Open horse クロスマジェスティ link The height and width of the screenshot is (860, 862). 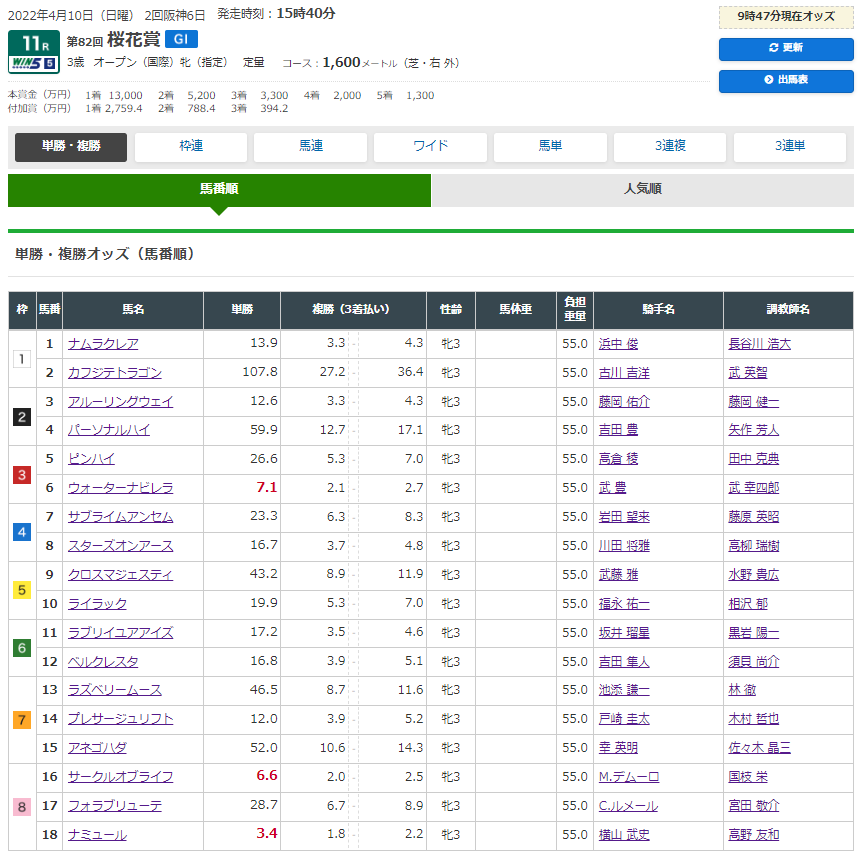(120, 575)
